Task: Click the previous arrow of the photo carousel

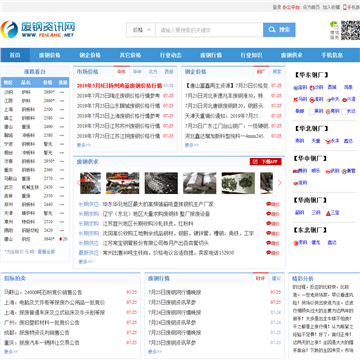Action: (x=78, y=183)
